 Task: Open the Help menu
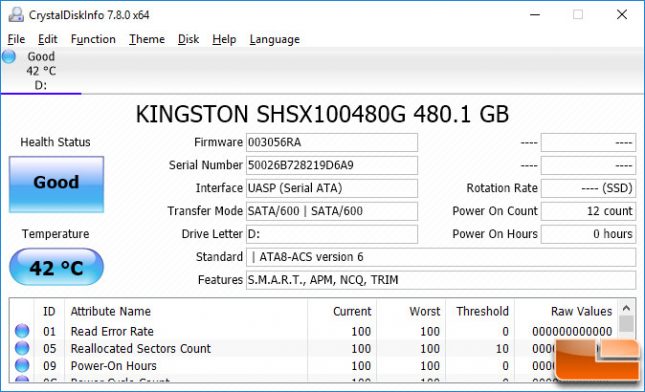click(x=224, y=39)
